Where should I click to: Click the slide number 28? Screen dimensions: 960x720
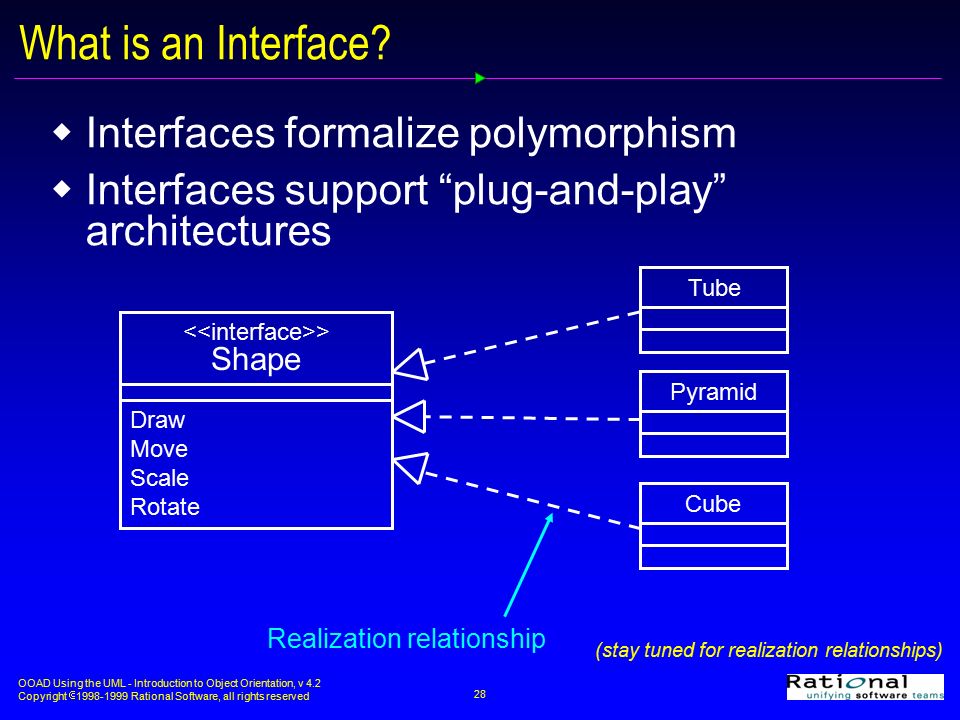tap(479, 694)
